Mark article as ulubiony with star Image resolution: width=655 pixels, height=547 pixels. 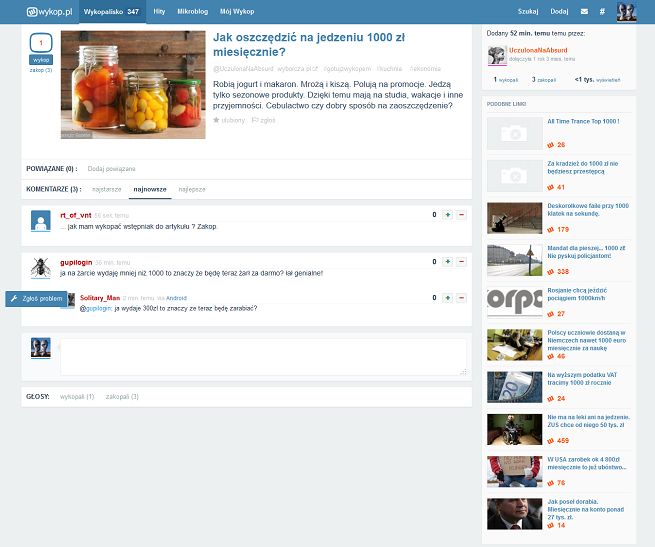pyautogui.click(x=228, y=120)
